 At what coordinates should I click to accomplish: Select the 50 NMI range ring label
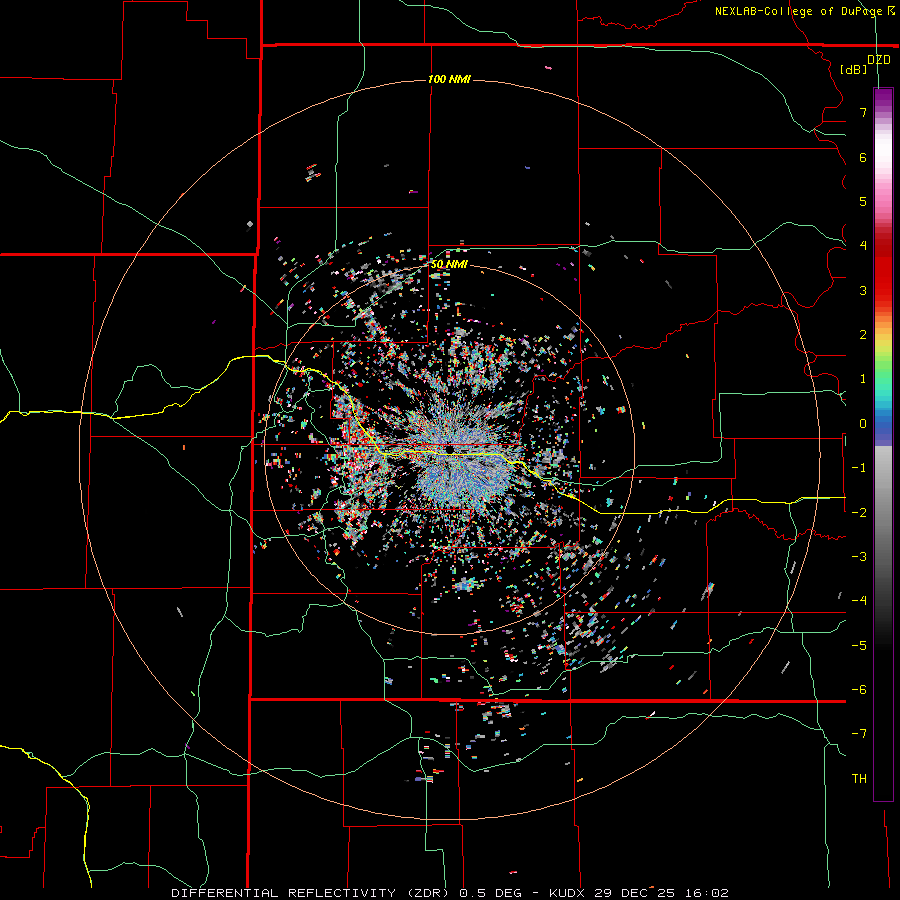[x=449, y=264]
